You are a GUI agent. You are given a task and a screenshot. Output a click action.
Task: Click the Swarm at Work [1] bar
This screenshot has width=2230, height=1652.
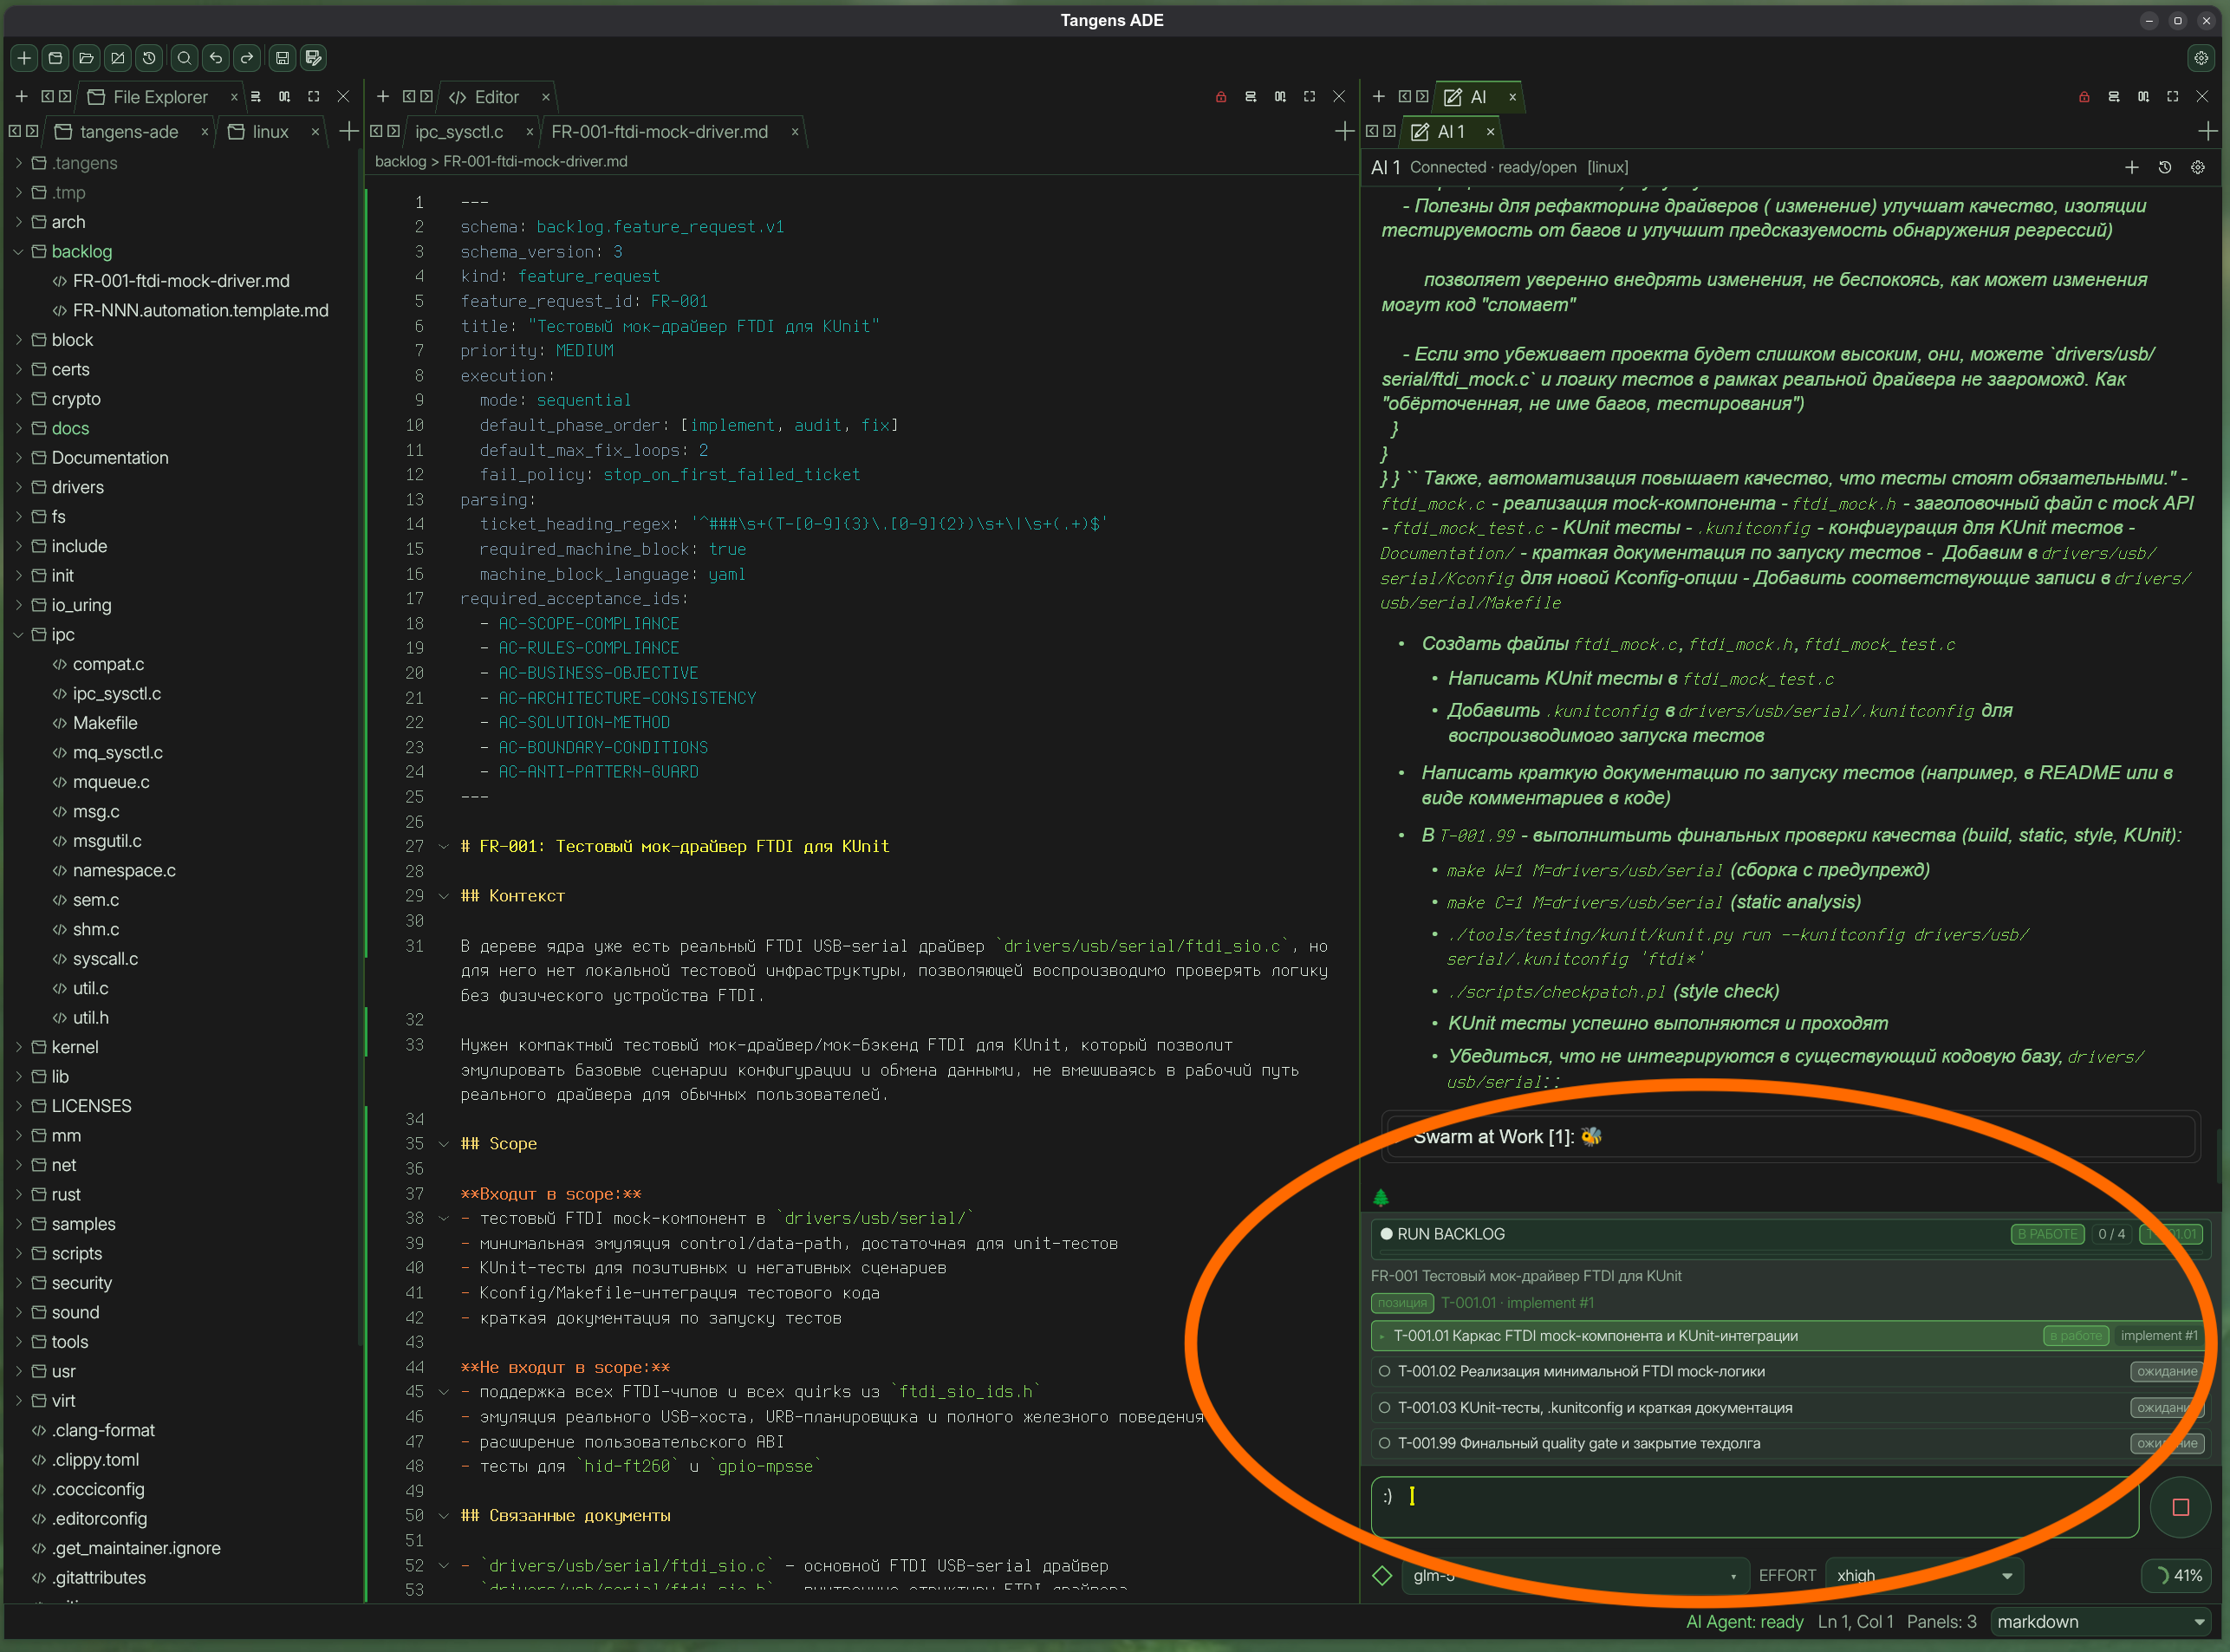pos(1790,1137)
